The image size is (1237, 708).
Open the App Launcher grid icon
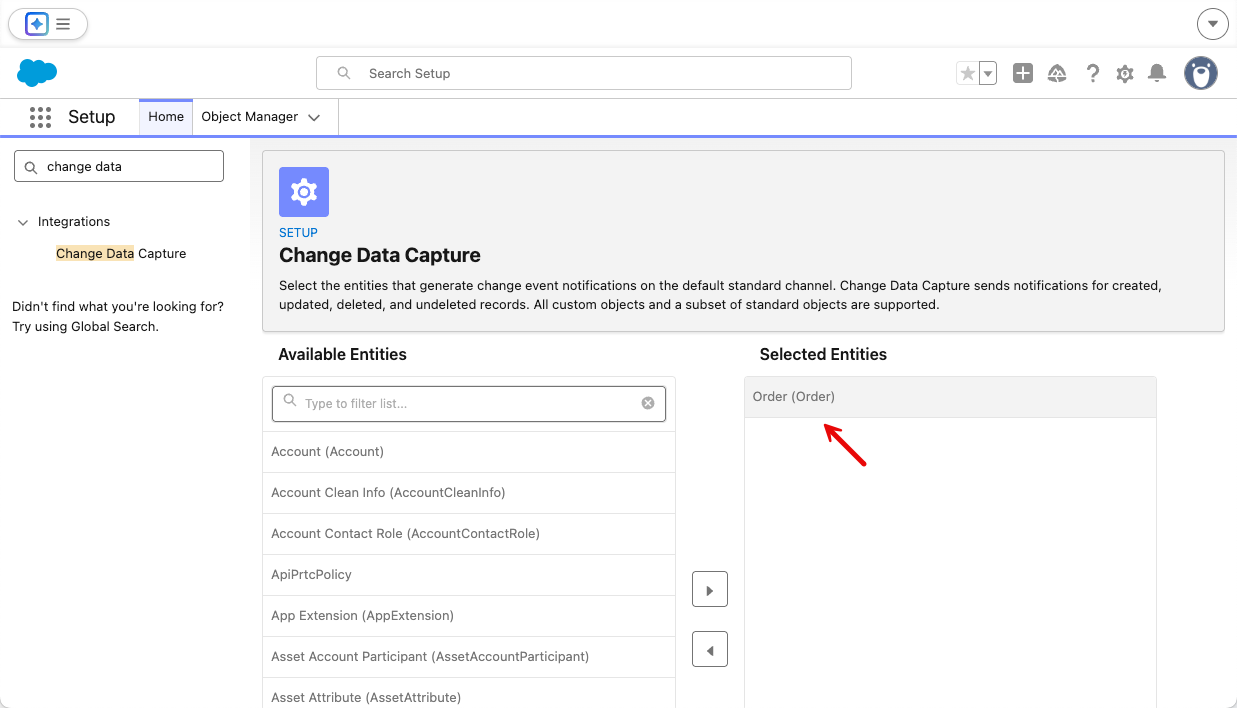pyautogui.click(x=40, y=117)
